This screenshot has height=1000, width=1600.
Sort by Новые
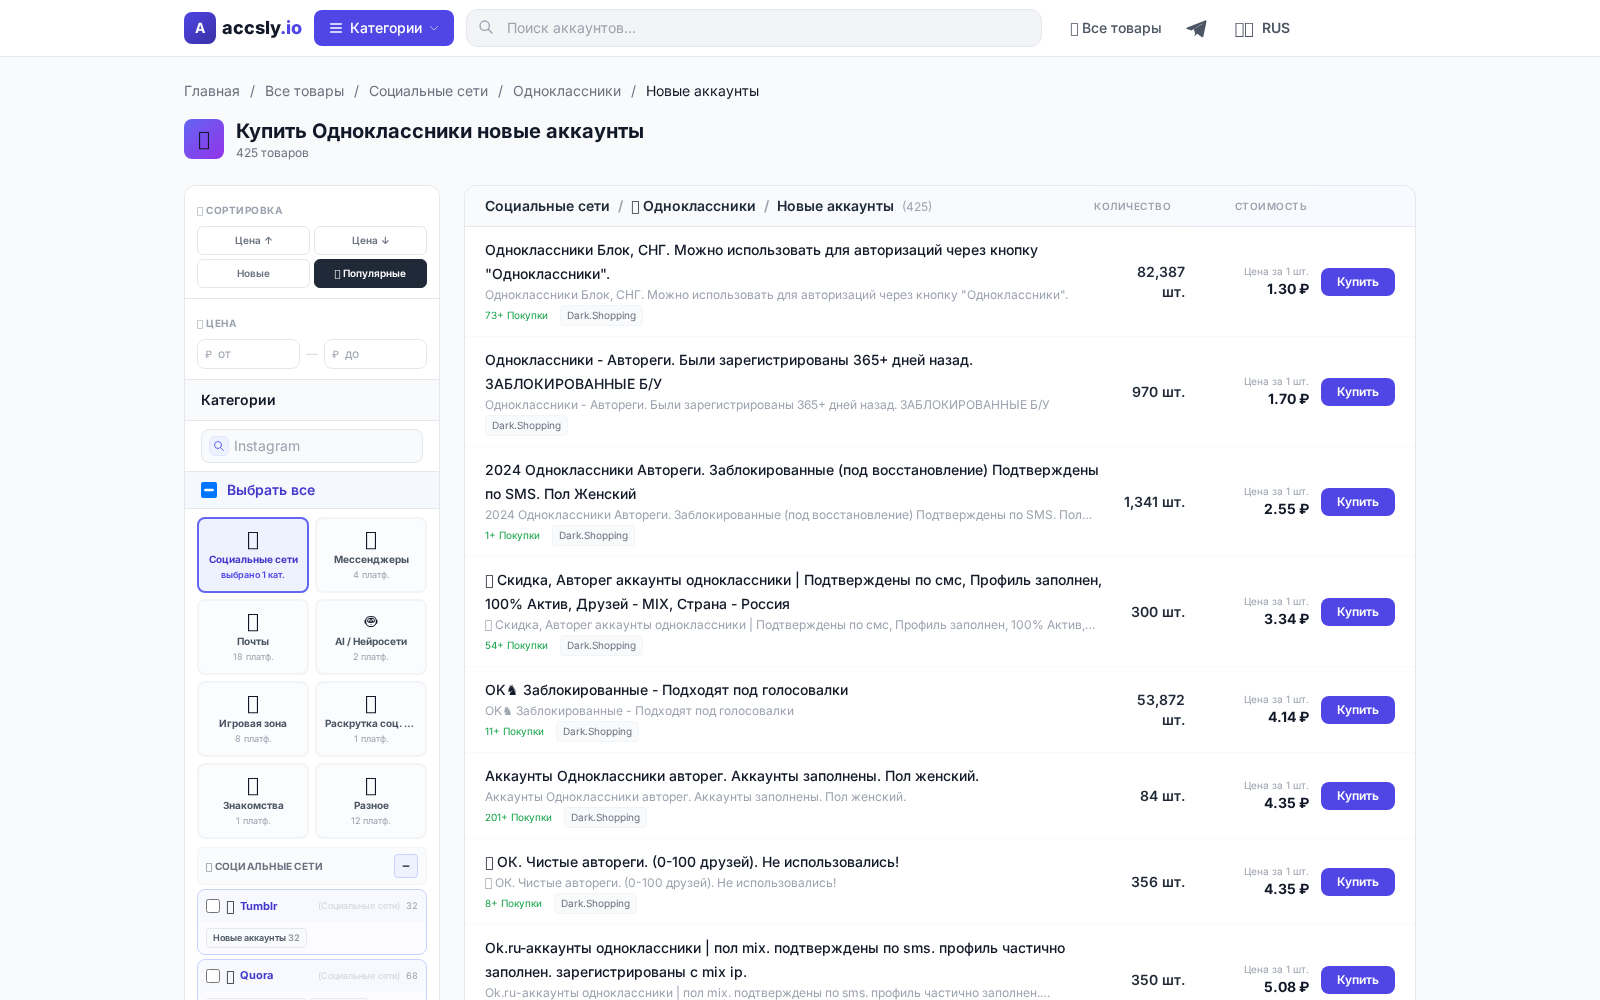click(253, 274)
